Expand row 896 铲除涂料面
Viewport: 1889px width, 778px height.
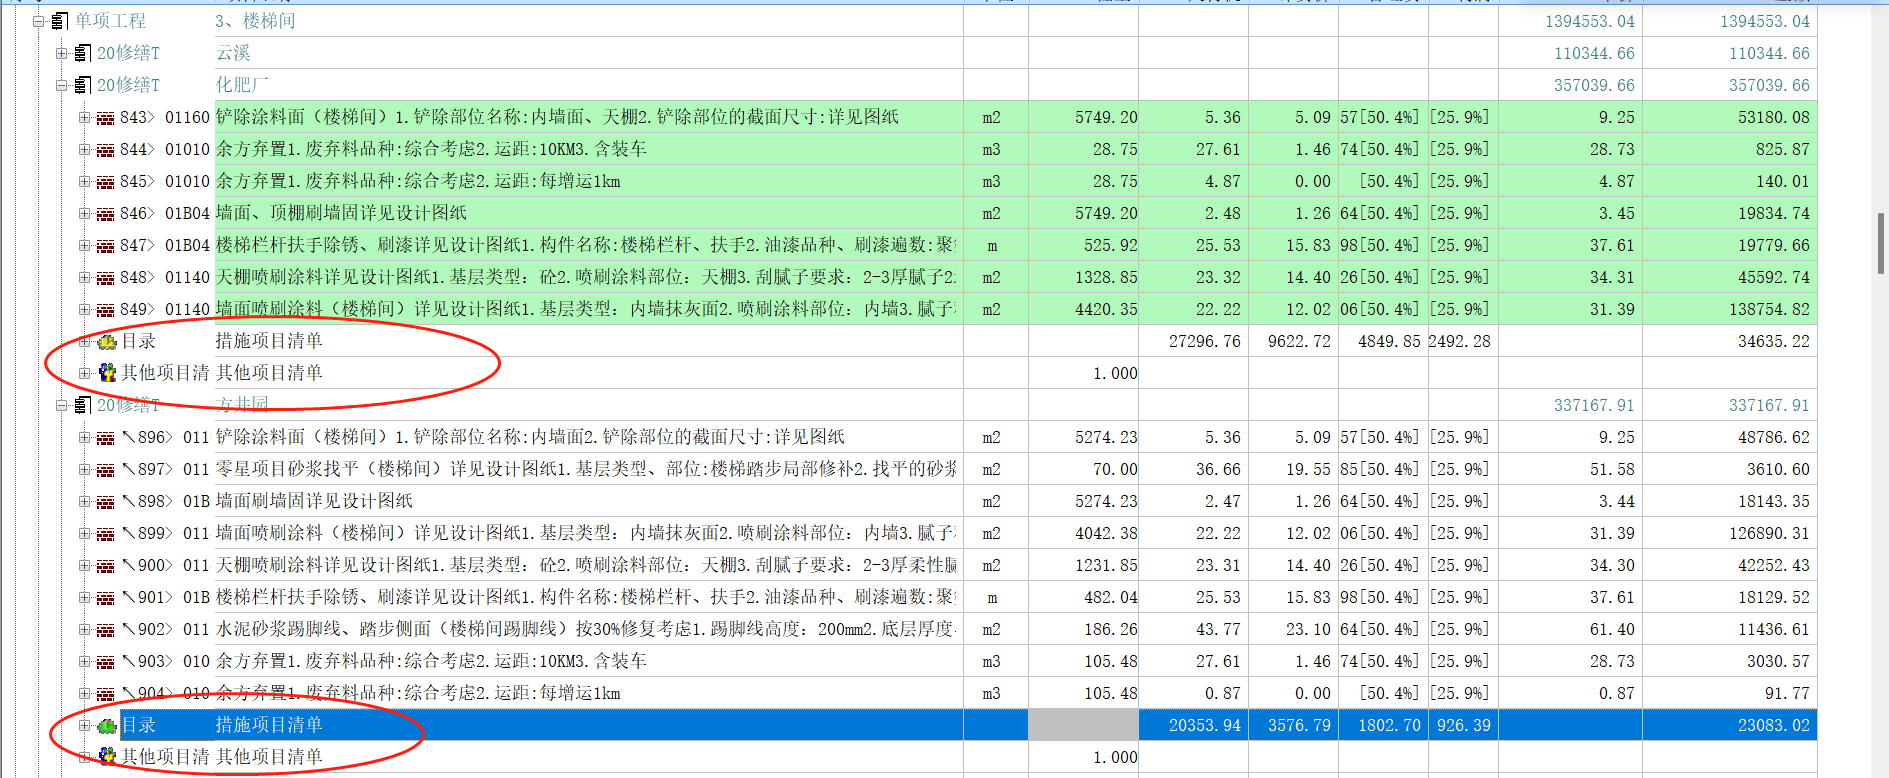click(x=84, y=437)
